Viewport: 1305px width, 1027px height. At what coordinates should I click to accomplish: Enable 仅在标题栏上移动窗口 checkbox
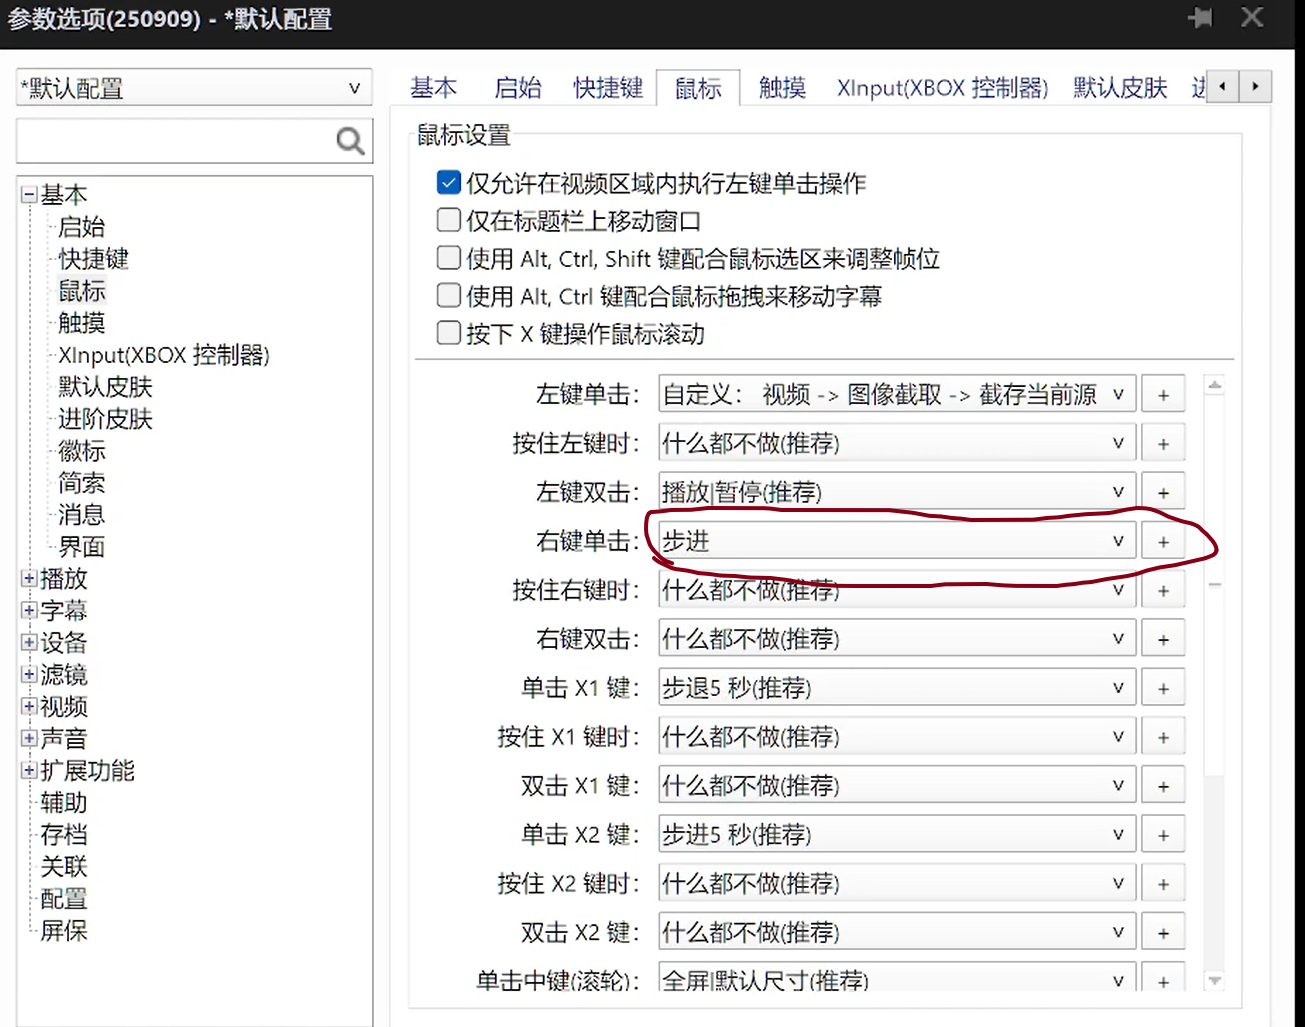449,220
